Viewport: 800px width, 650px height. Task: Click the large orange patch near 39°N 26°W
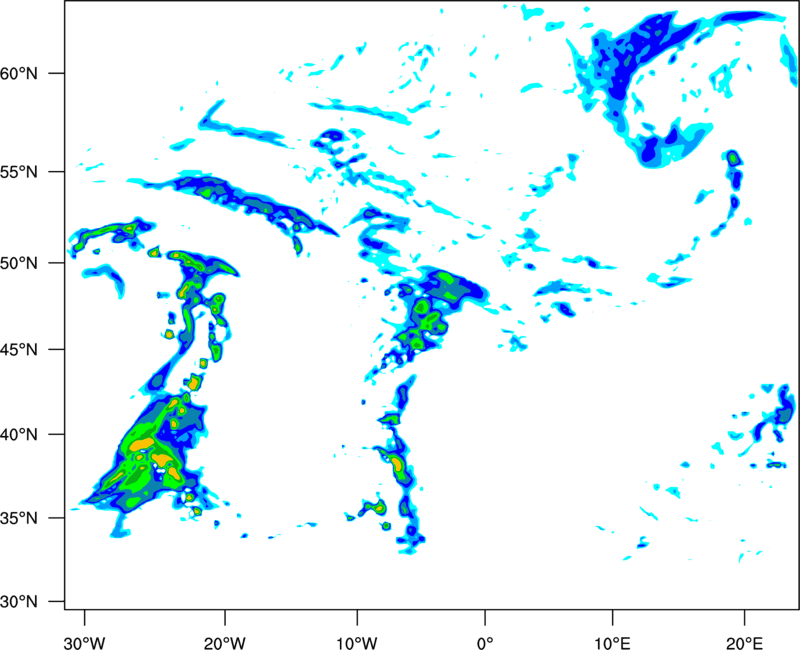(x=142, y=444)
